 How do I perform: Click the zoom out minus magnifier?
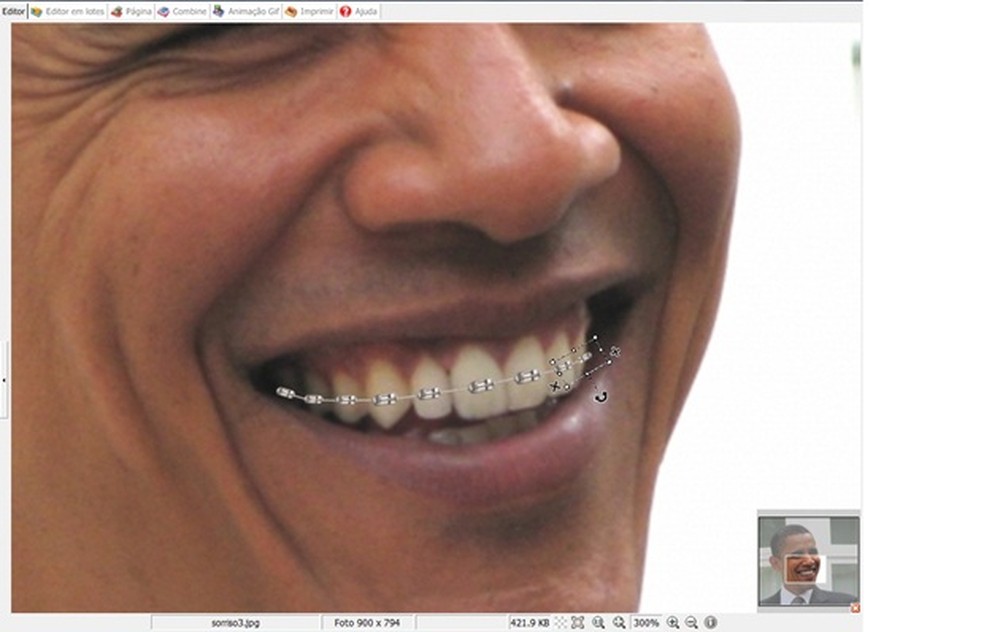point(692,623)
